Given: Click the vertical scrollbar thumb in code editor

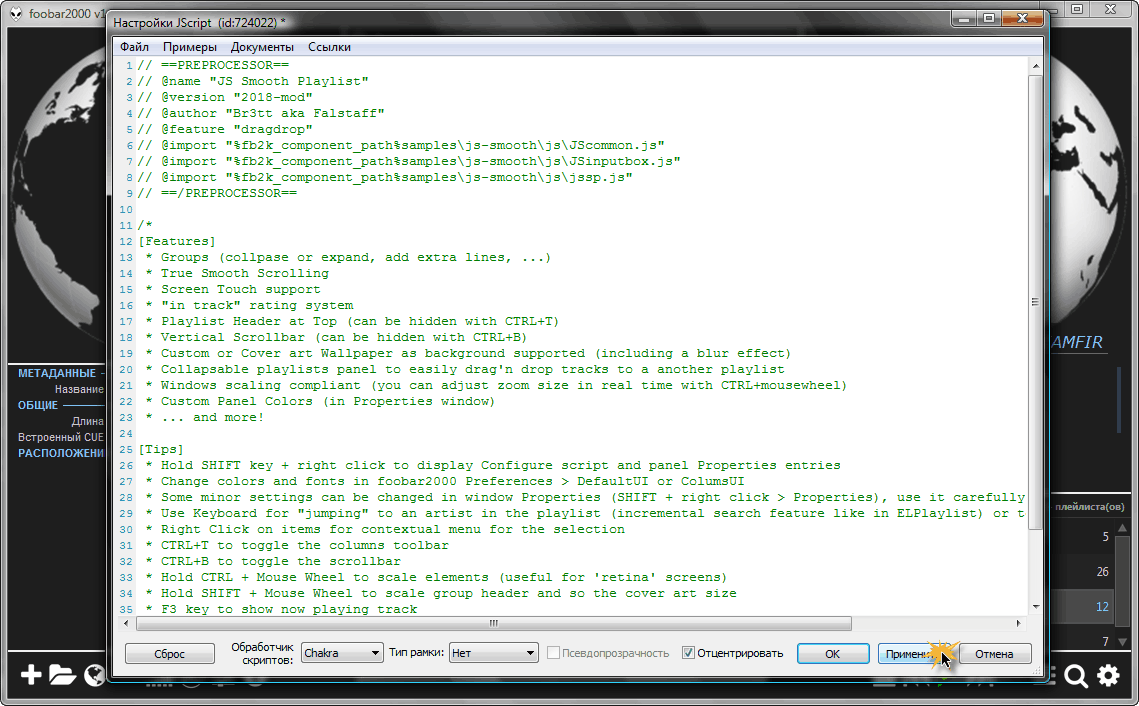Looking at the screenshot, I should click(1036, 301).
